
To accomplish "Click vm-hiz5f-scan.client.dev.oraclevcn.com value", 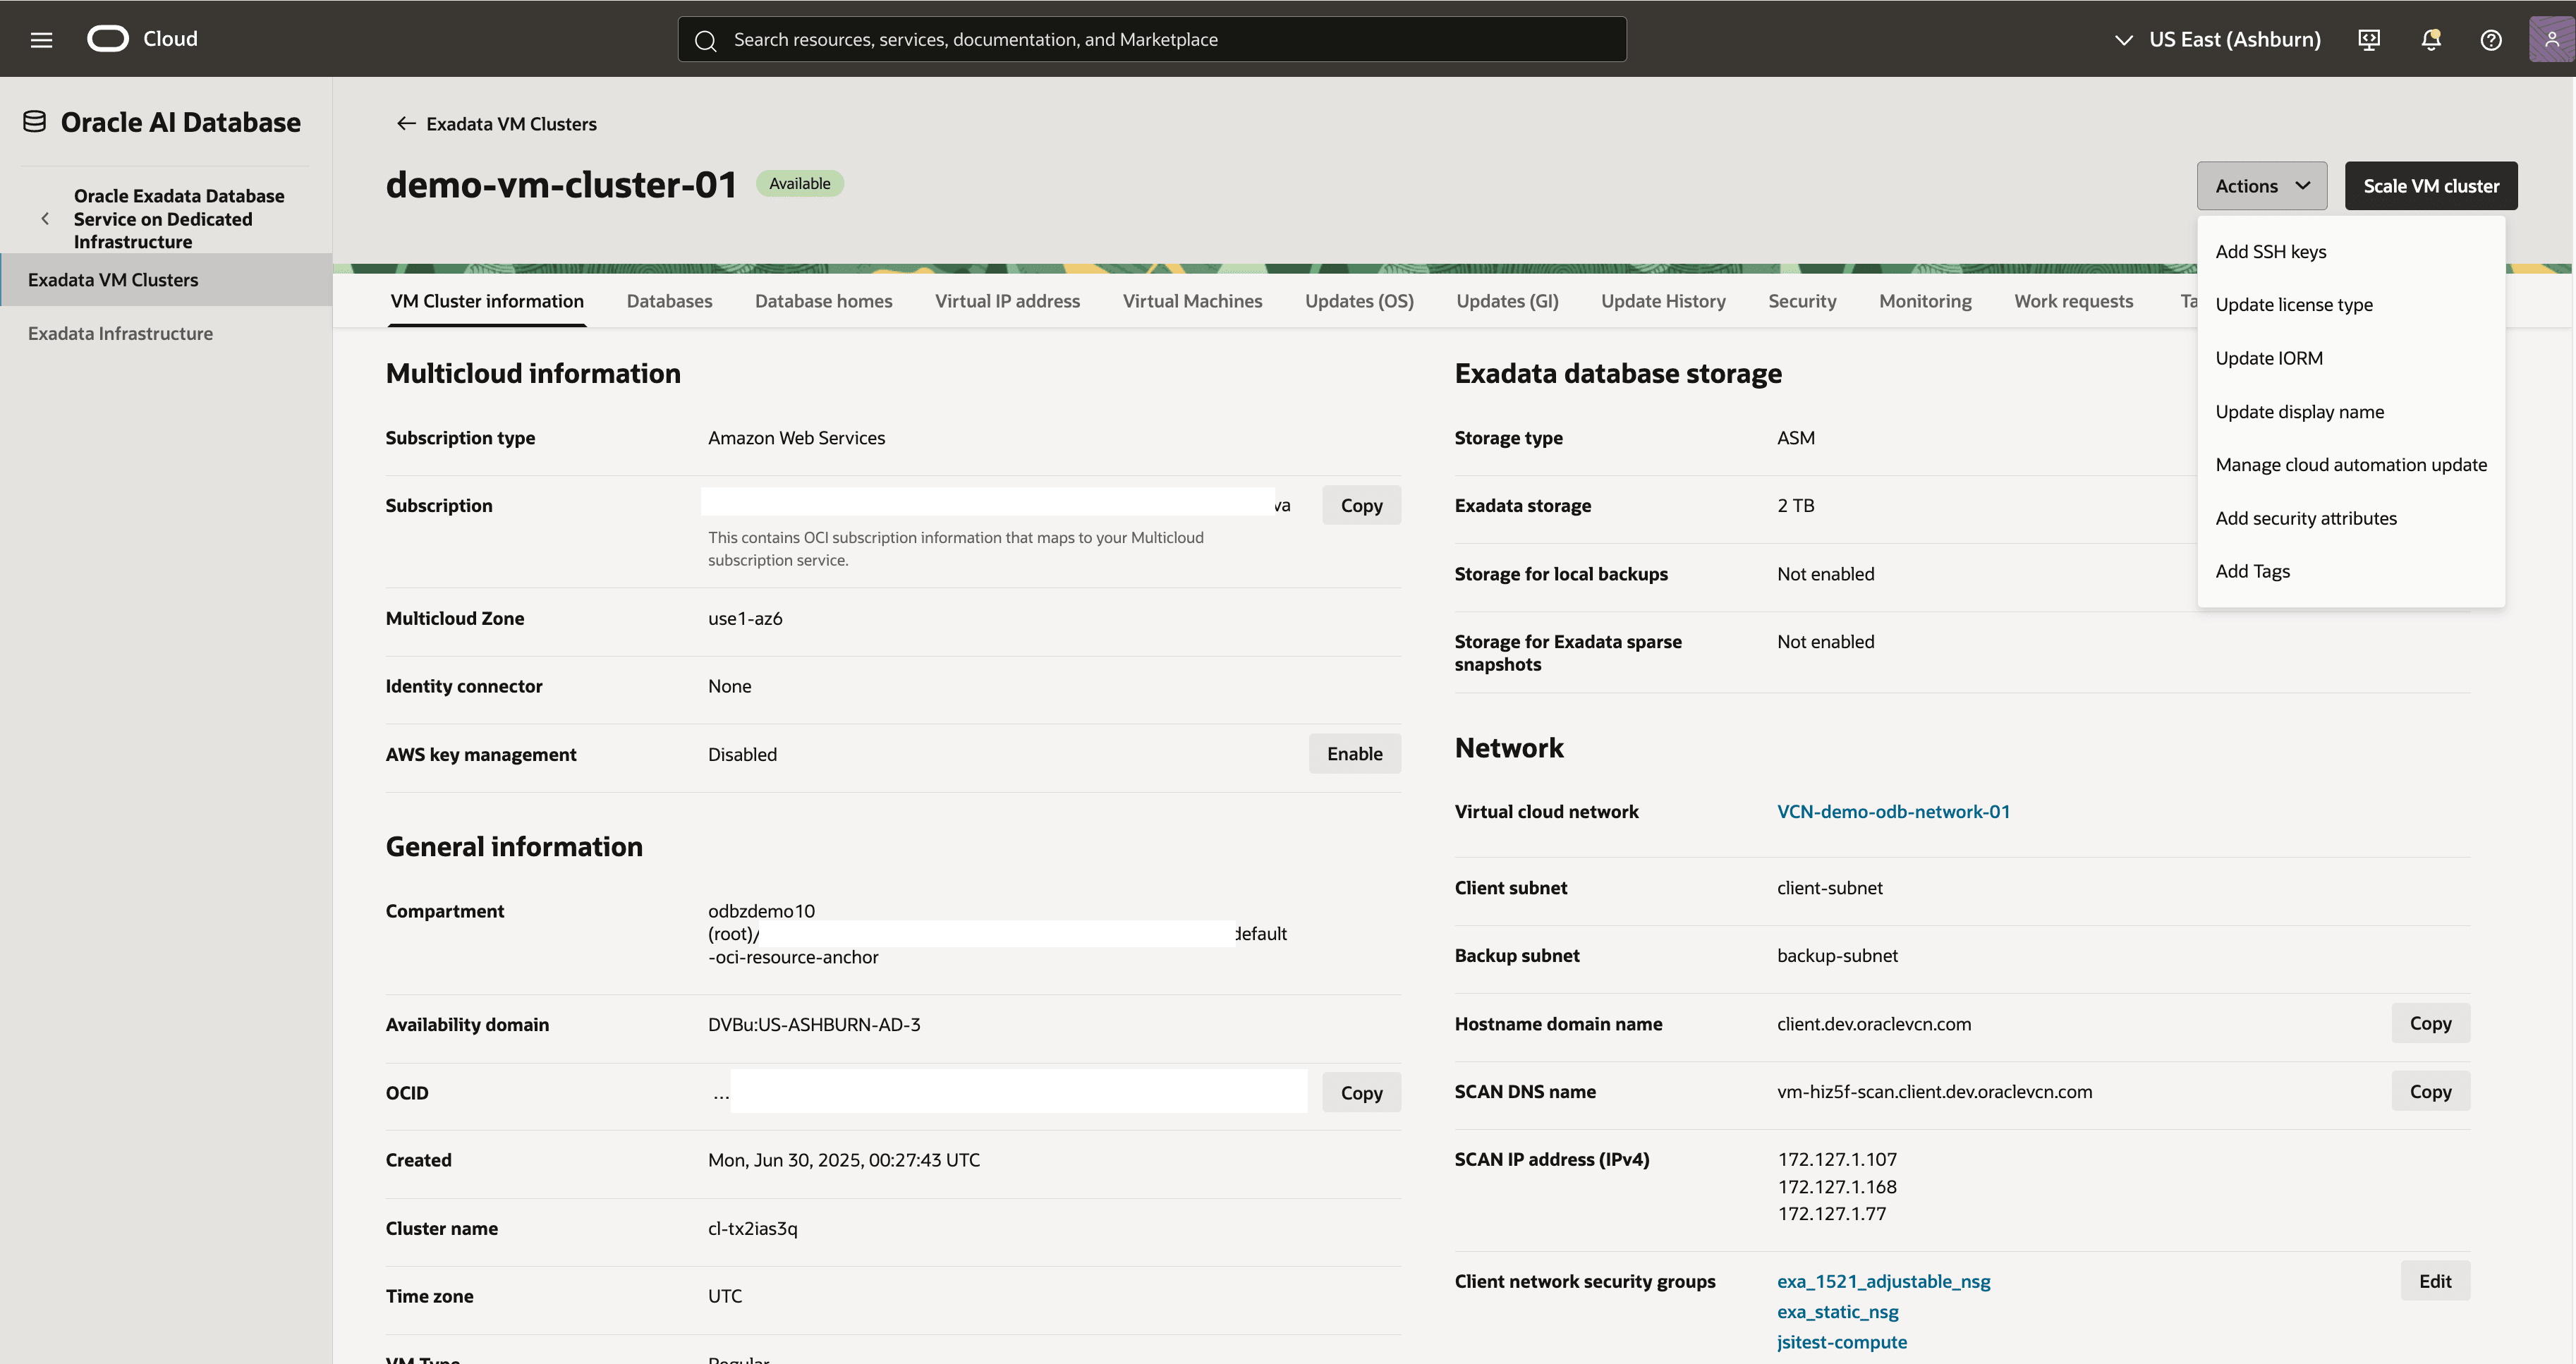I will tap(1934, 1091).
